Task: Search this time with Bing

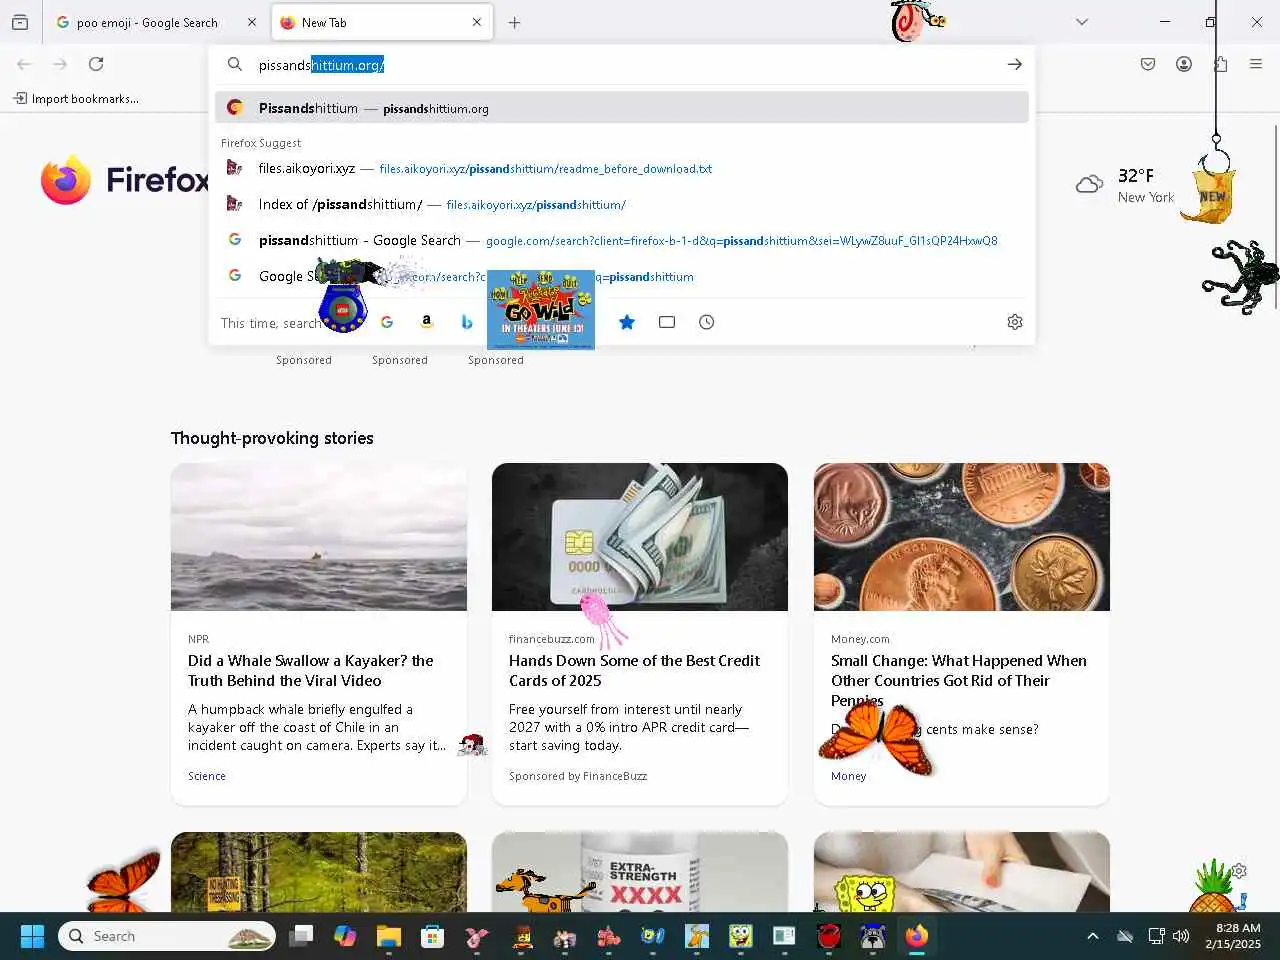Action: click(x=466, y=322)
